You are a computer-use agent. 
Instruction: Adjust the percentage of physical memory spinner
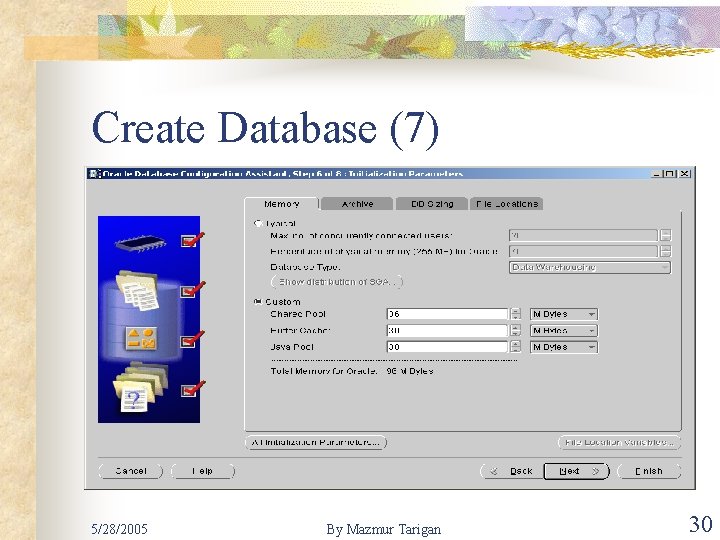[665, 252]
